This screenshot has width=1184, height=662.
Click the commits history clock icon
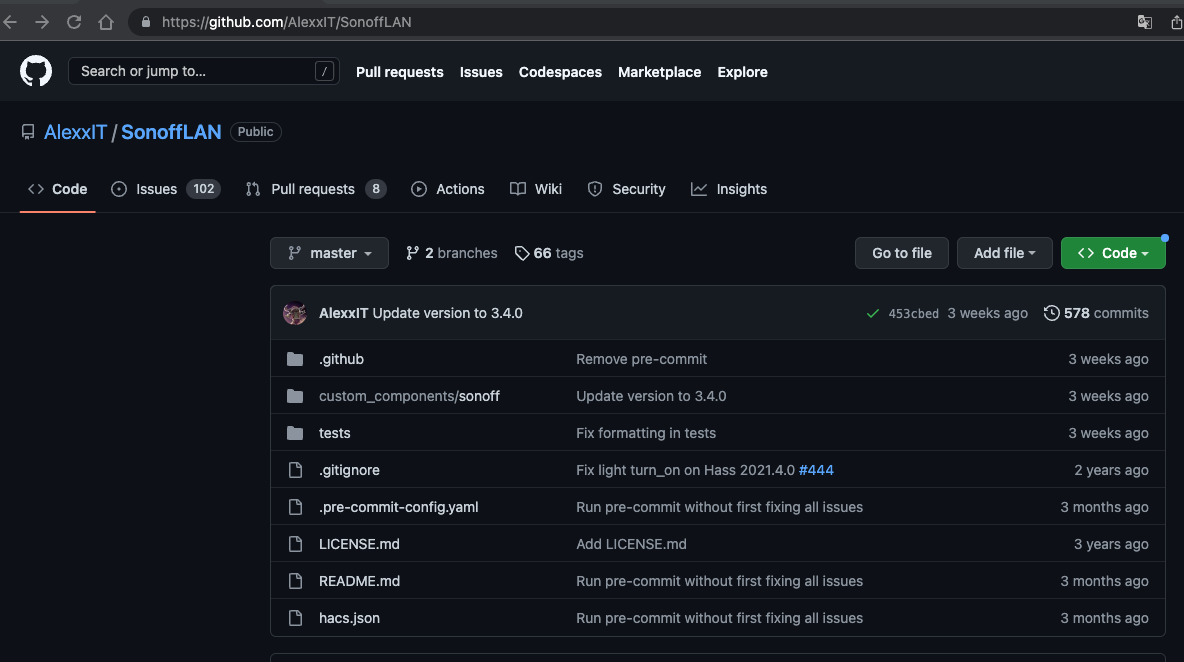[1051, 313]
